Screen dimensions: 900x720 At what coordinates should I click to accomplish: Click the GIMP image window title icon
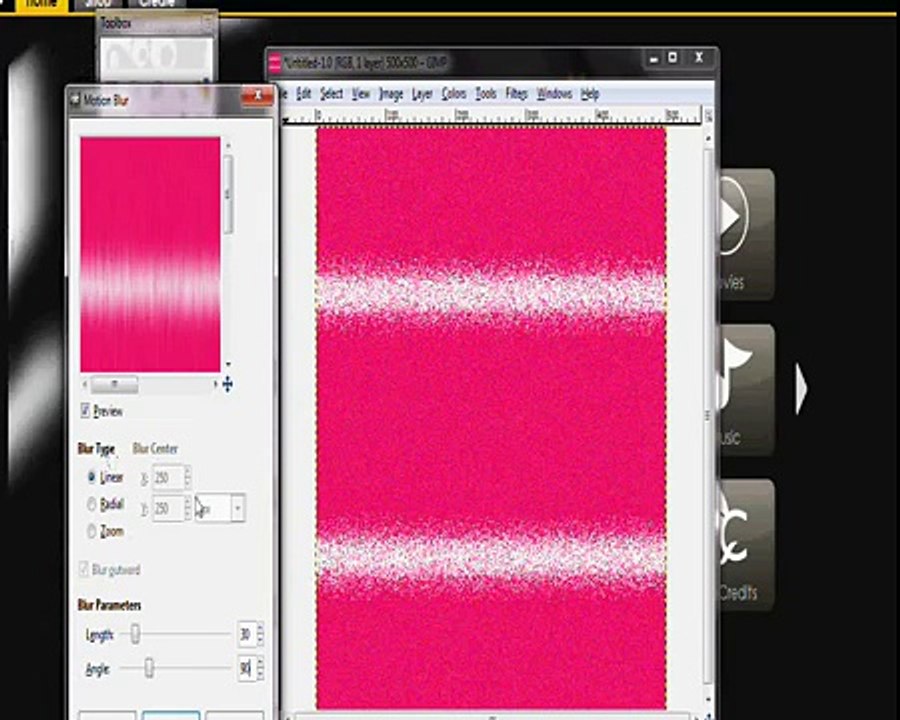pyautogui.click(x=275, y=63)
